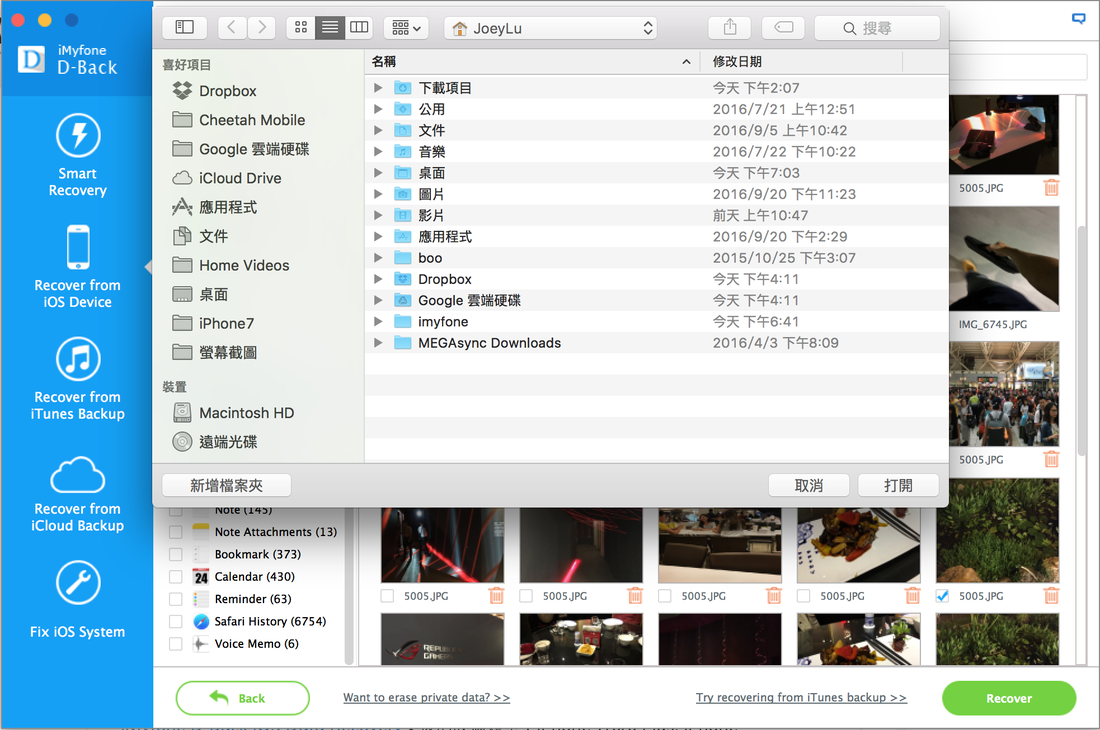Open 'Want to erase private data?' link
The height and width of the screenshot is (730, 1100).
[x=427, y=698]
